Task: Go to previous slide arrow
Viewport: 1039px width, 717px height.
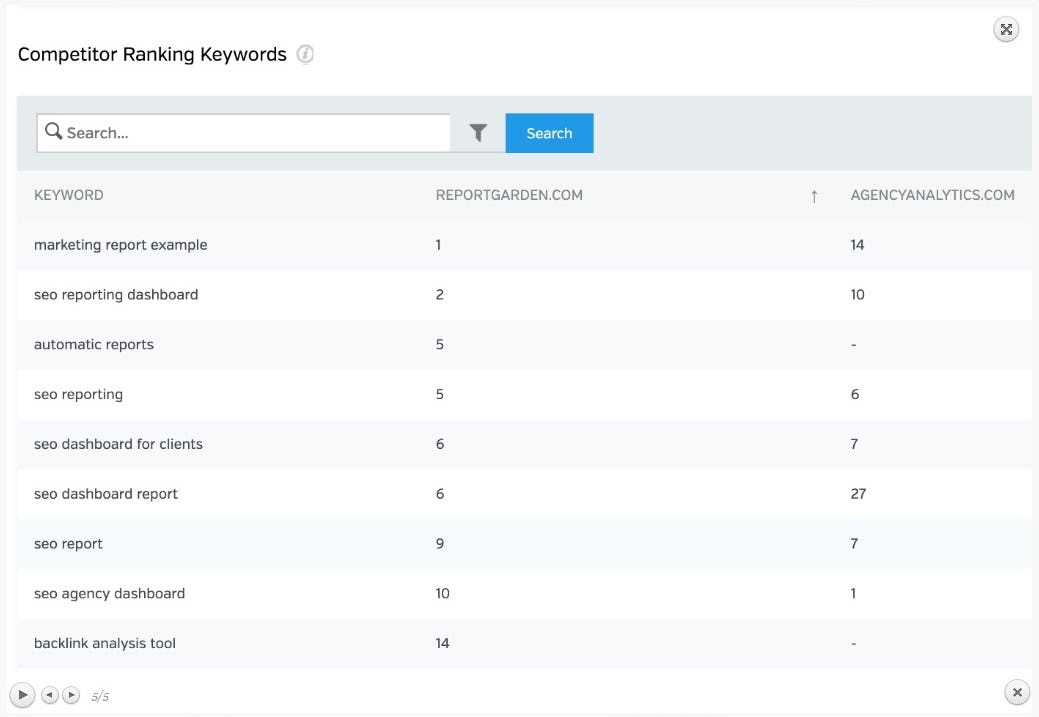Action: point(50,694)
